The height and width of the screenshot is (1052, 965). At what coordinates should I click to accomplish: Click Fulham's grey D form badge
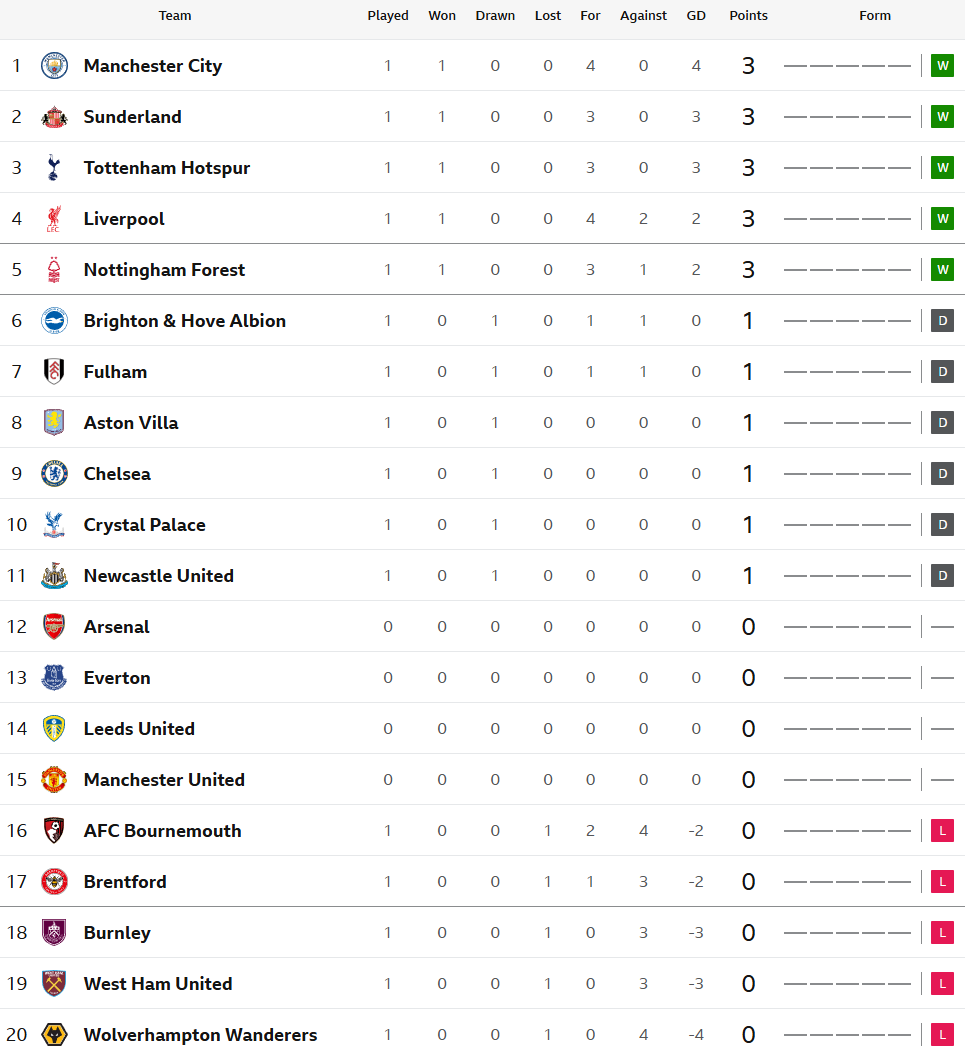(x=942, y=372)
